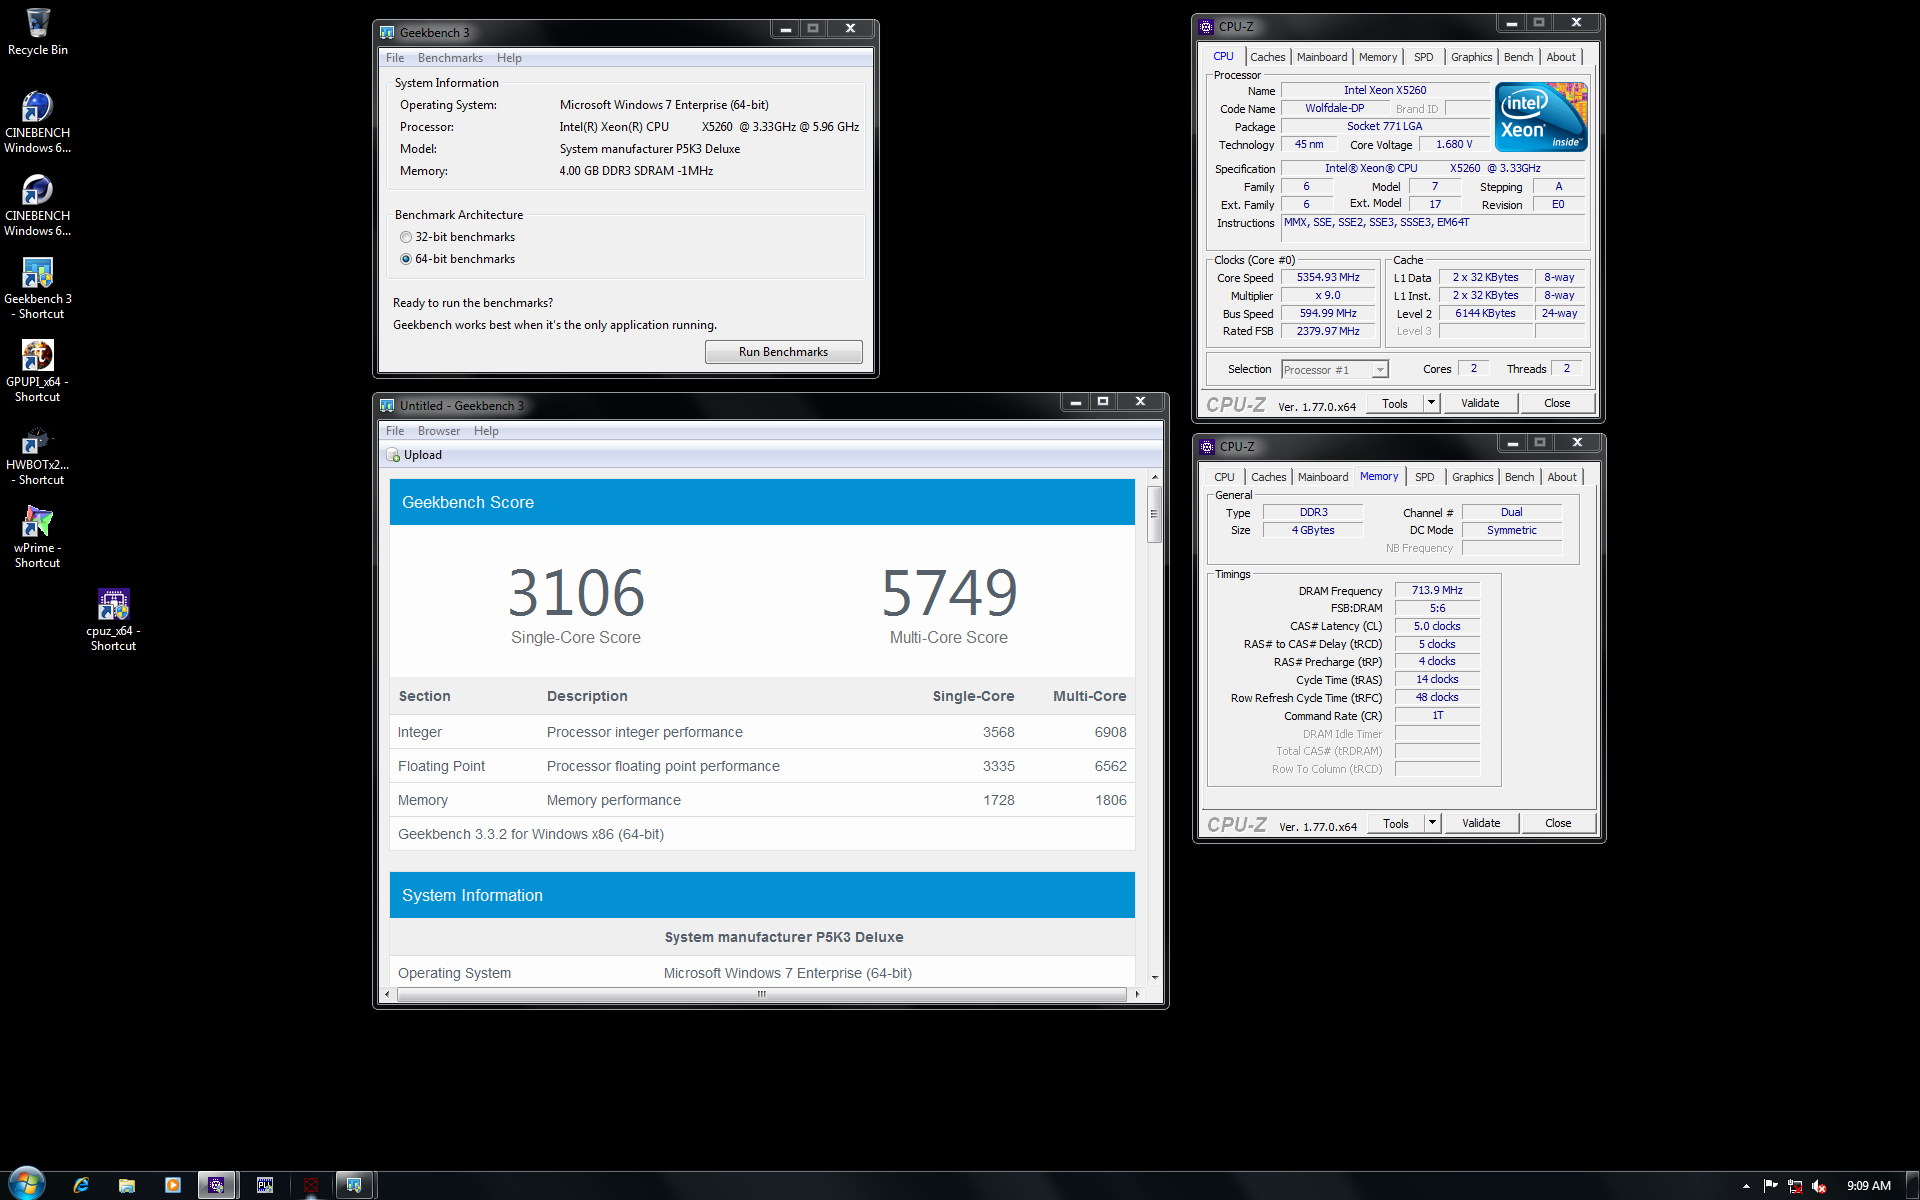
Task: Open the Recycle Bin desktop icon
Action: coord(38,31)
